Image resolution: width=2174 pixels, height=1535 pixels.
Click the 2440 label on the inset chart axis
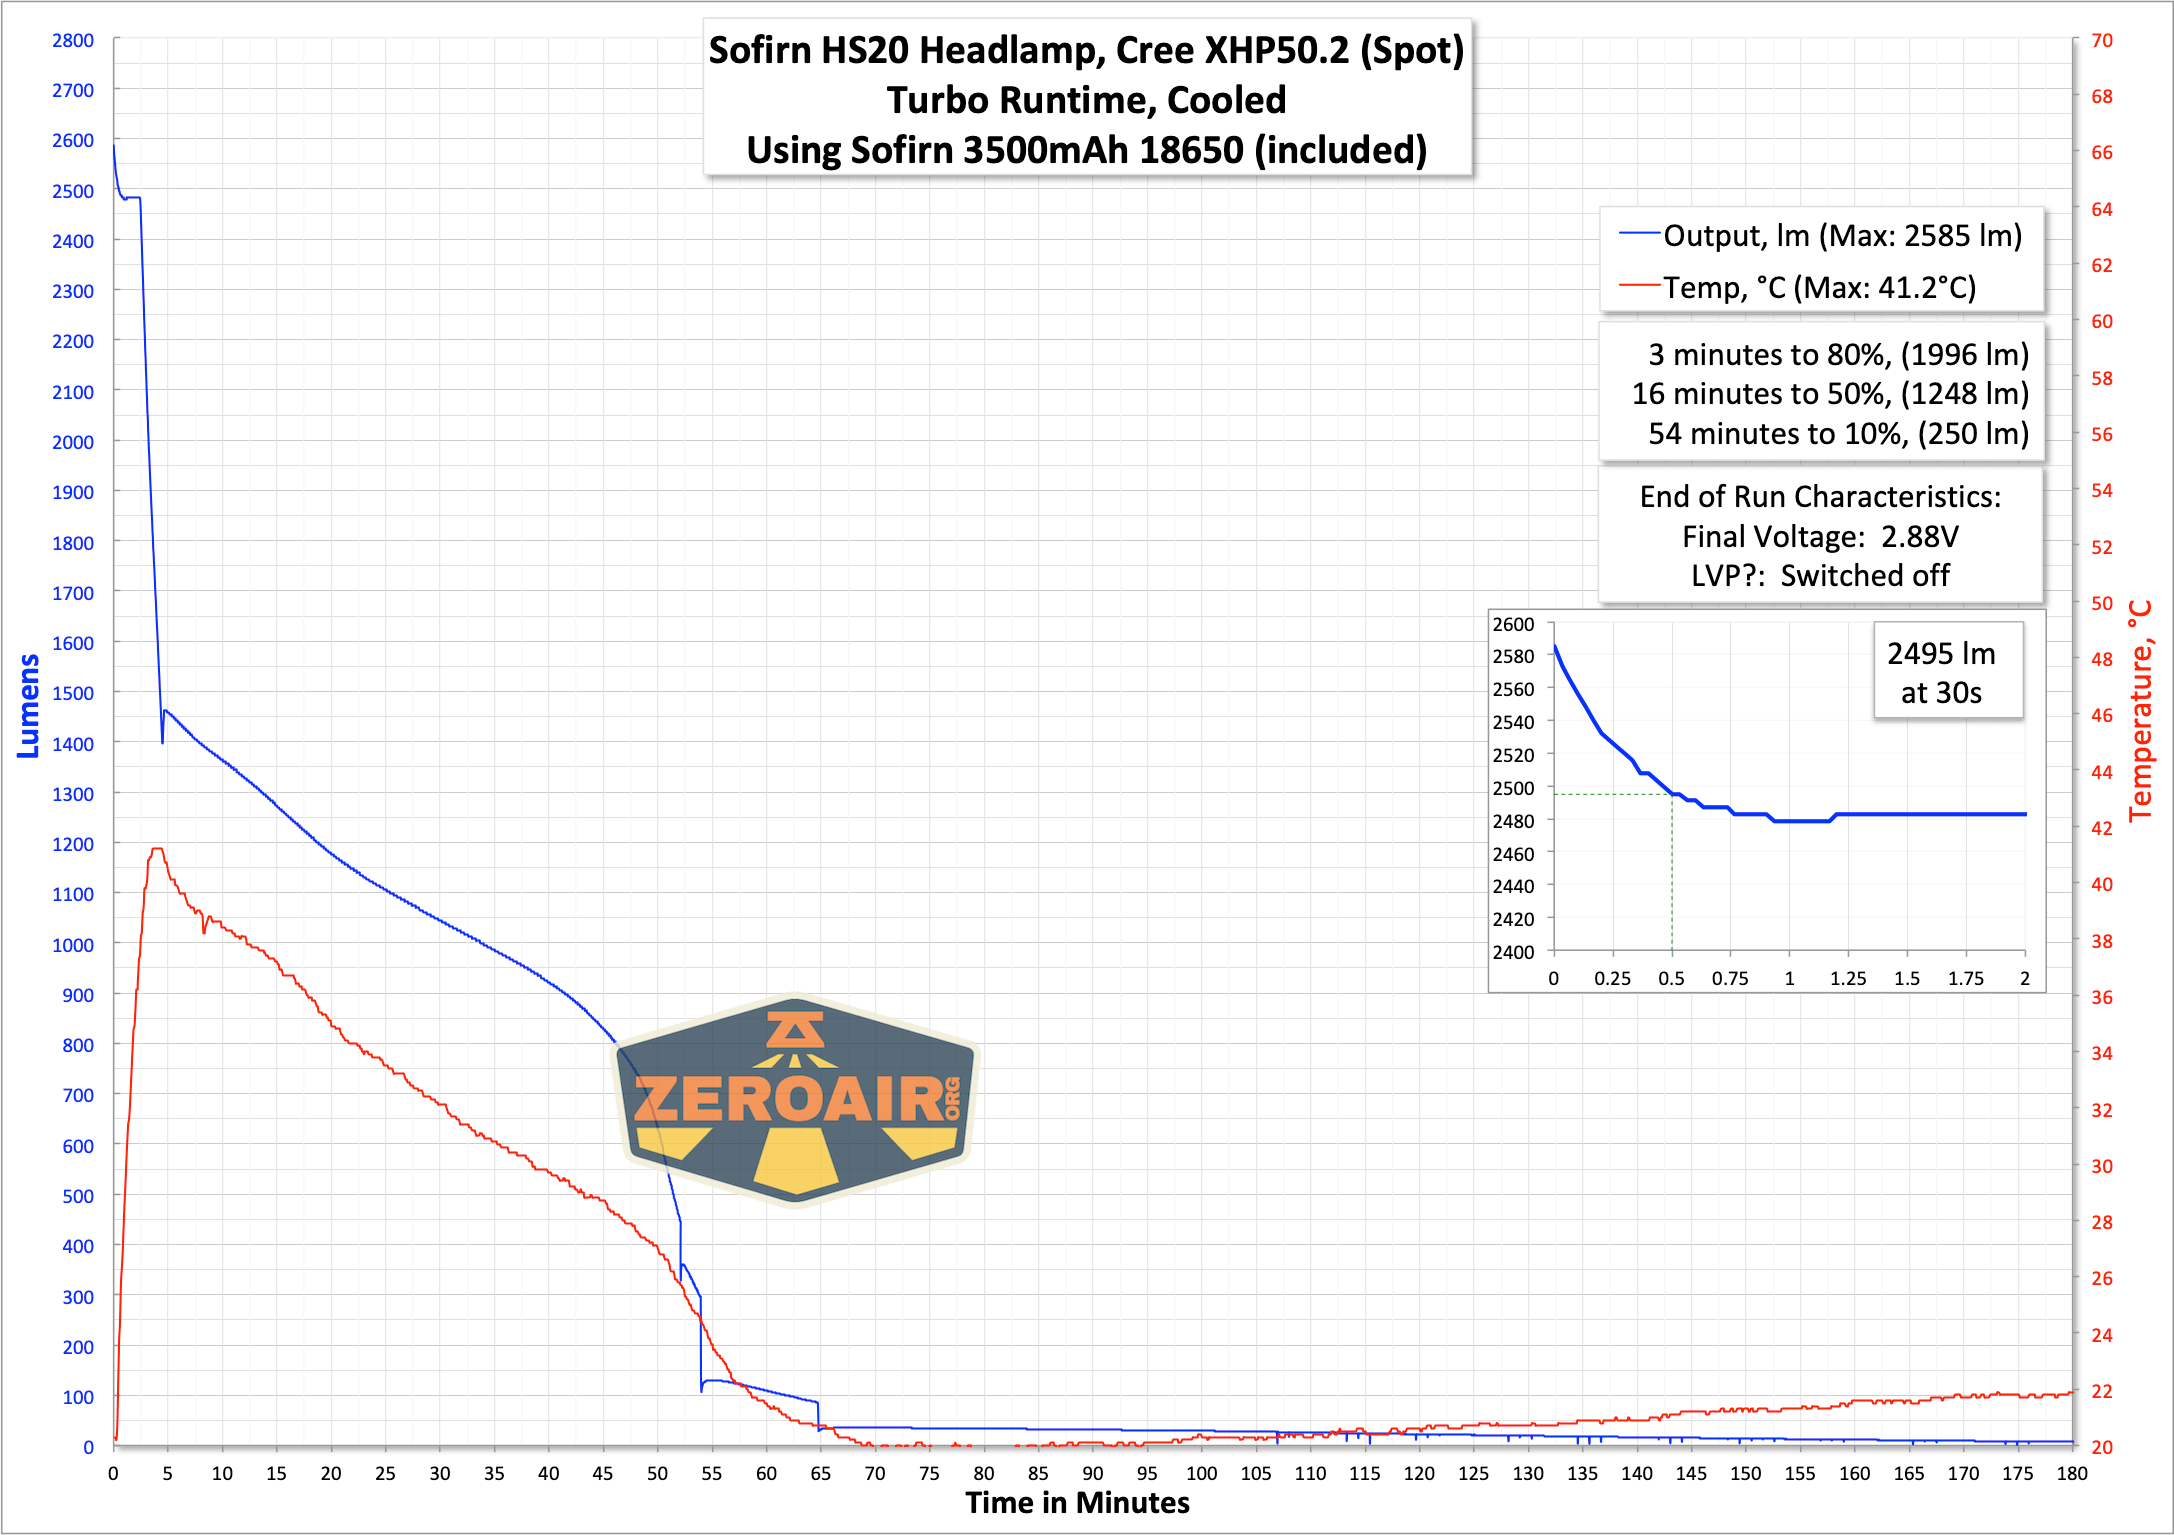point(1513,886)
